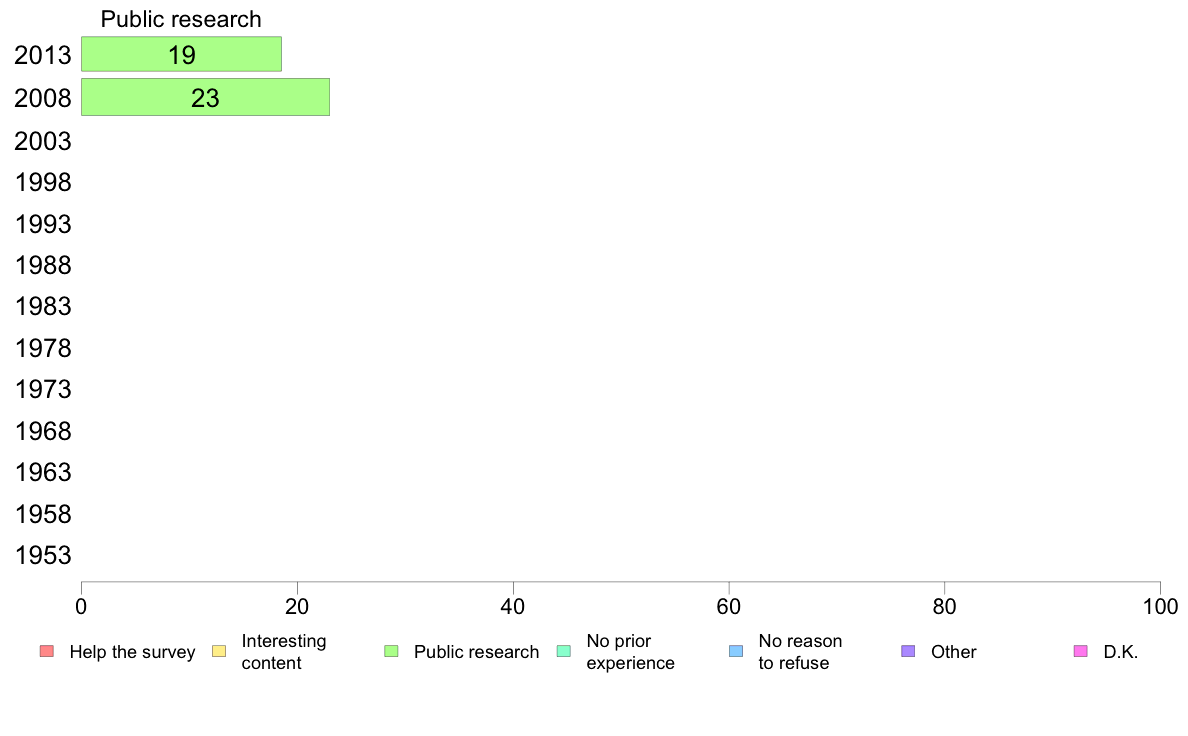The width and height of the screenshot is (1188, 736).
Task: Click the 40 tick on the x-axis
Action: [x=513, y=606]
